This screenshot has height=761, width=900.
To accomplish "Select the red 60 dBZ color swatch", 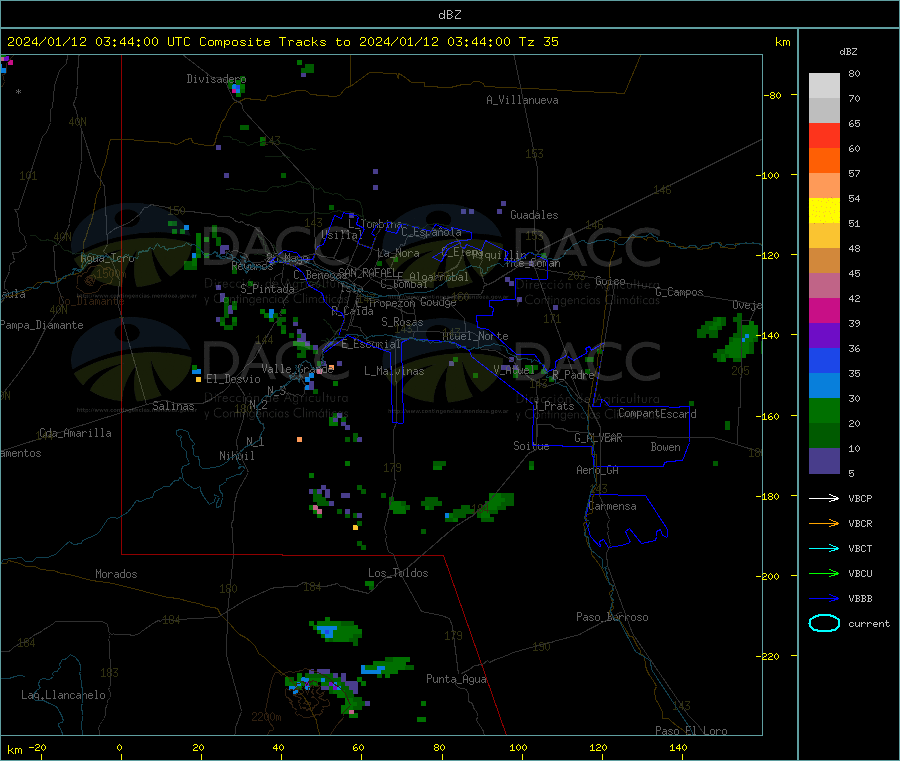I will [x=824, y=135].
